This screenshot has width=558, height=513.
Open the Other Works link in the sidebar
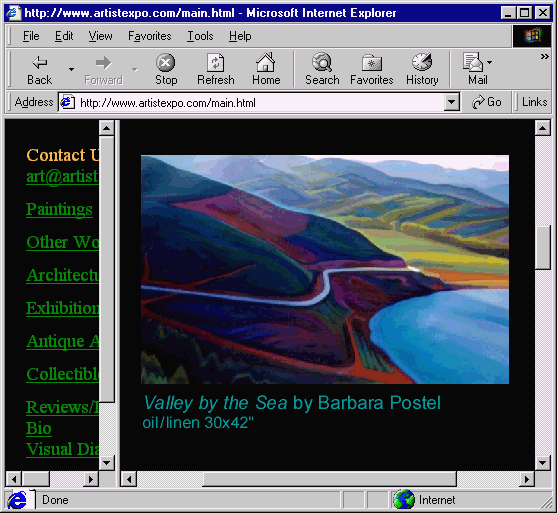click(x=63, y=242)
